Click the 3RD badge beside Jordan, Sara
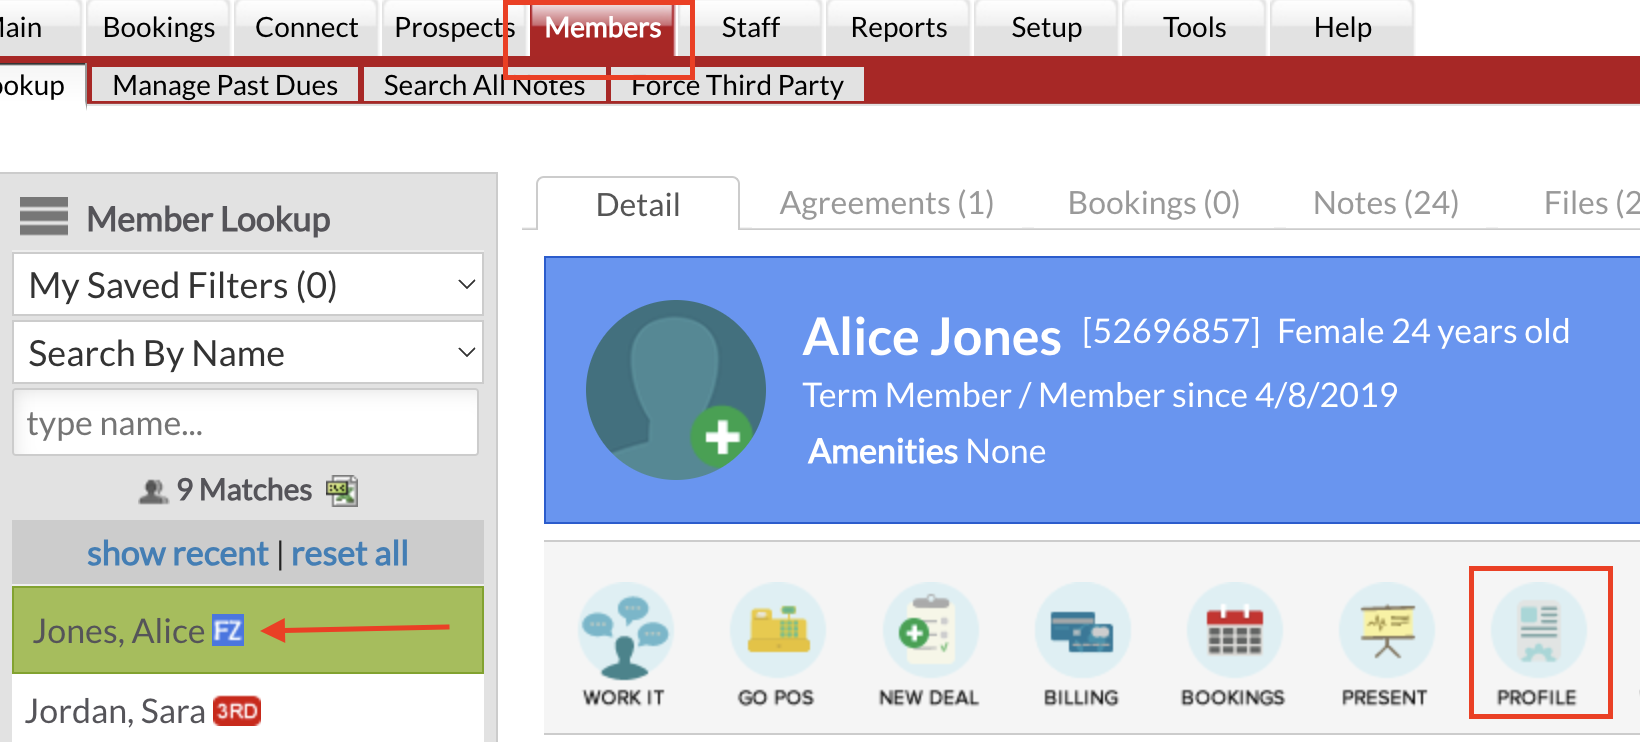This screenshot has height=742, width=1640. pyautogui.click(x=237, y=710)
